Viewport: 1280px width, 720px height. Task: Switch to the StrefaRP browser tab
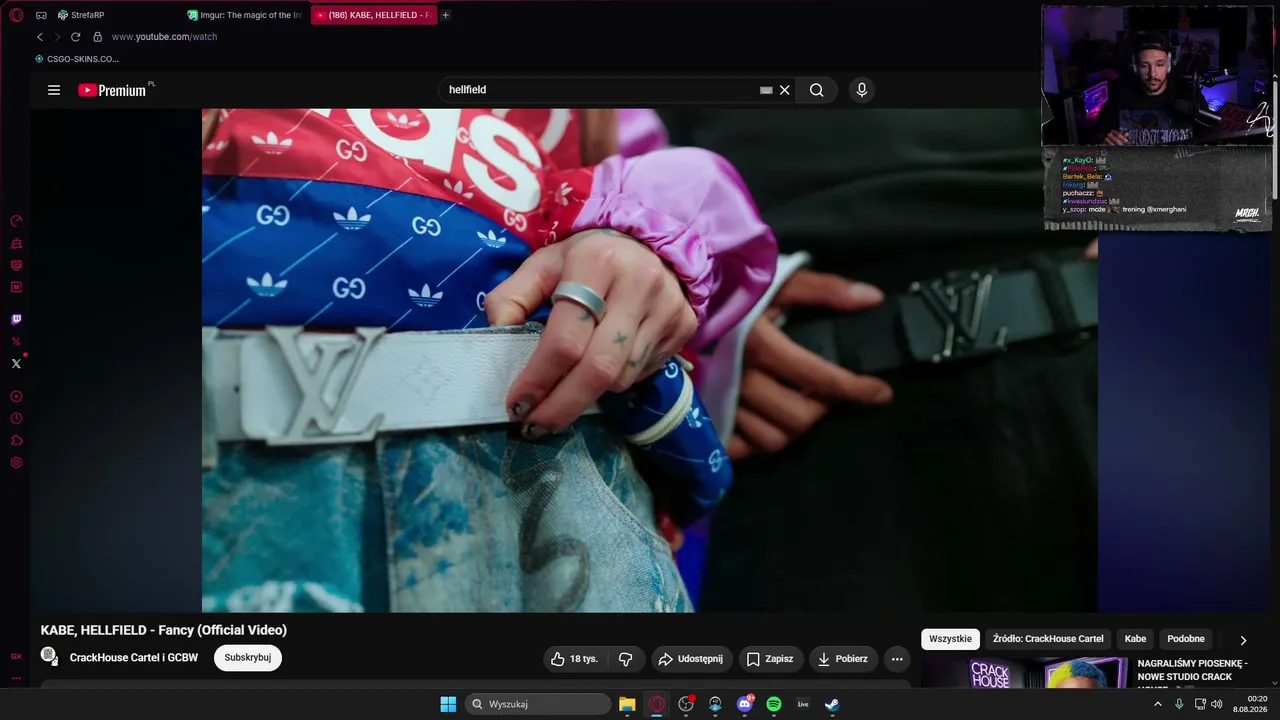(x=115, y=15)
